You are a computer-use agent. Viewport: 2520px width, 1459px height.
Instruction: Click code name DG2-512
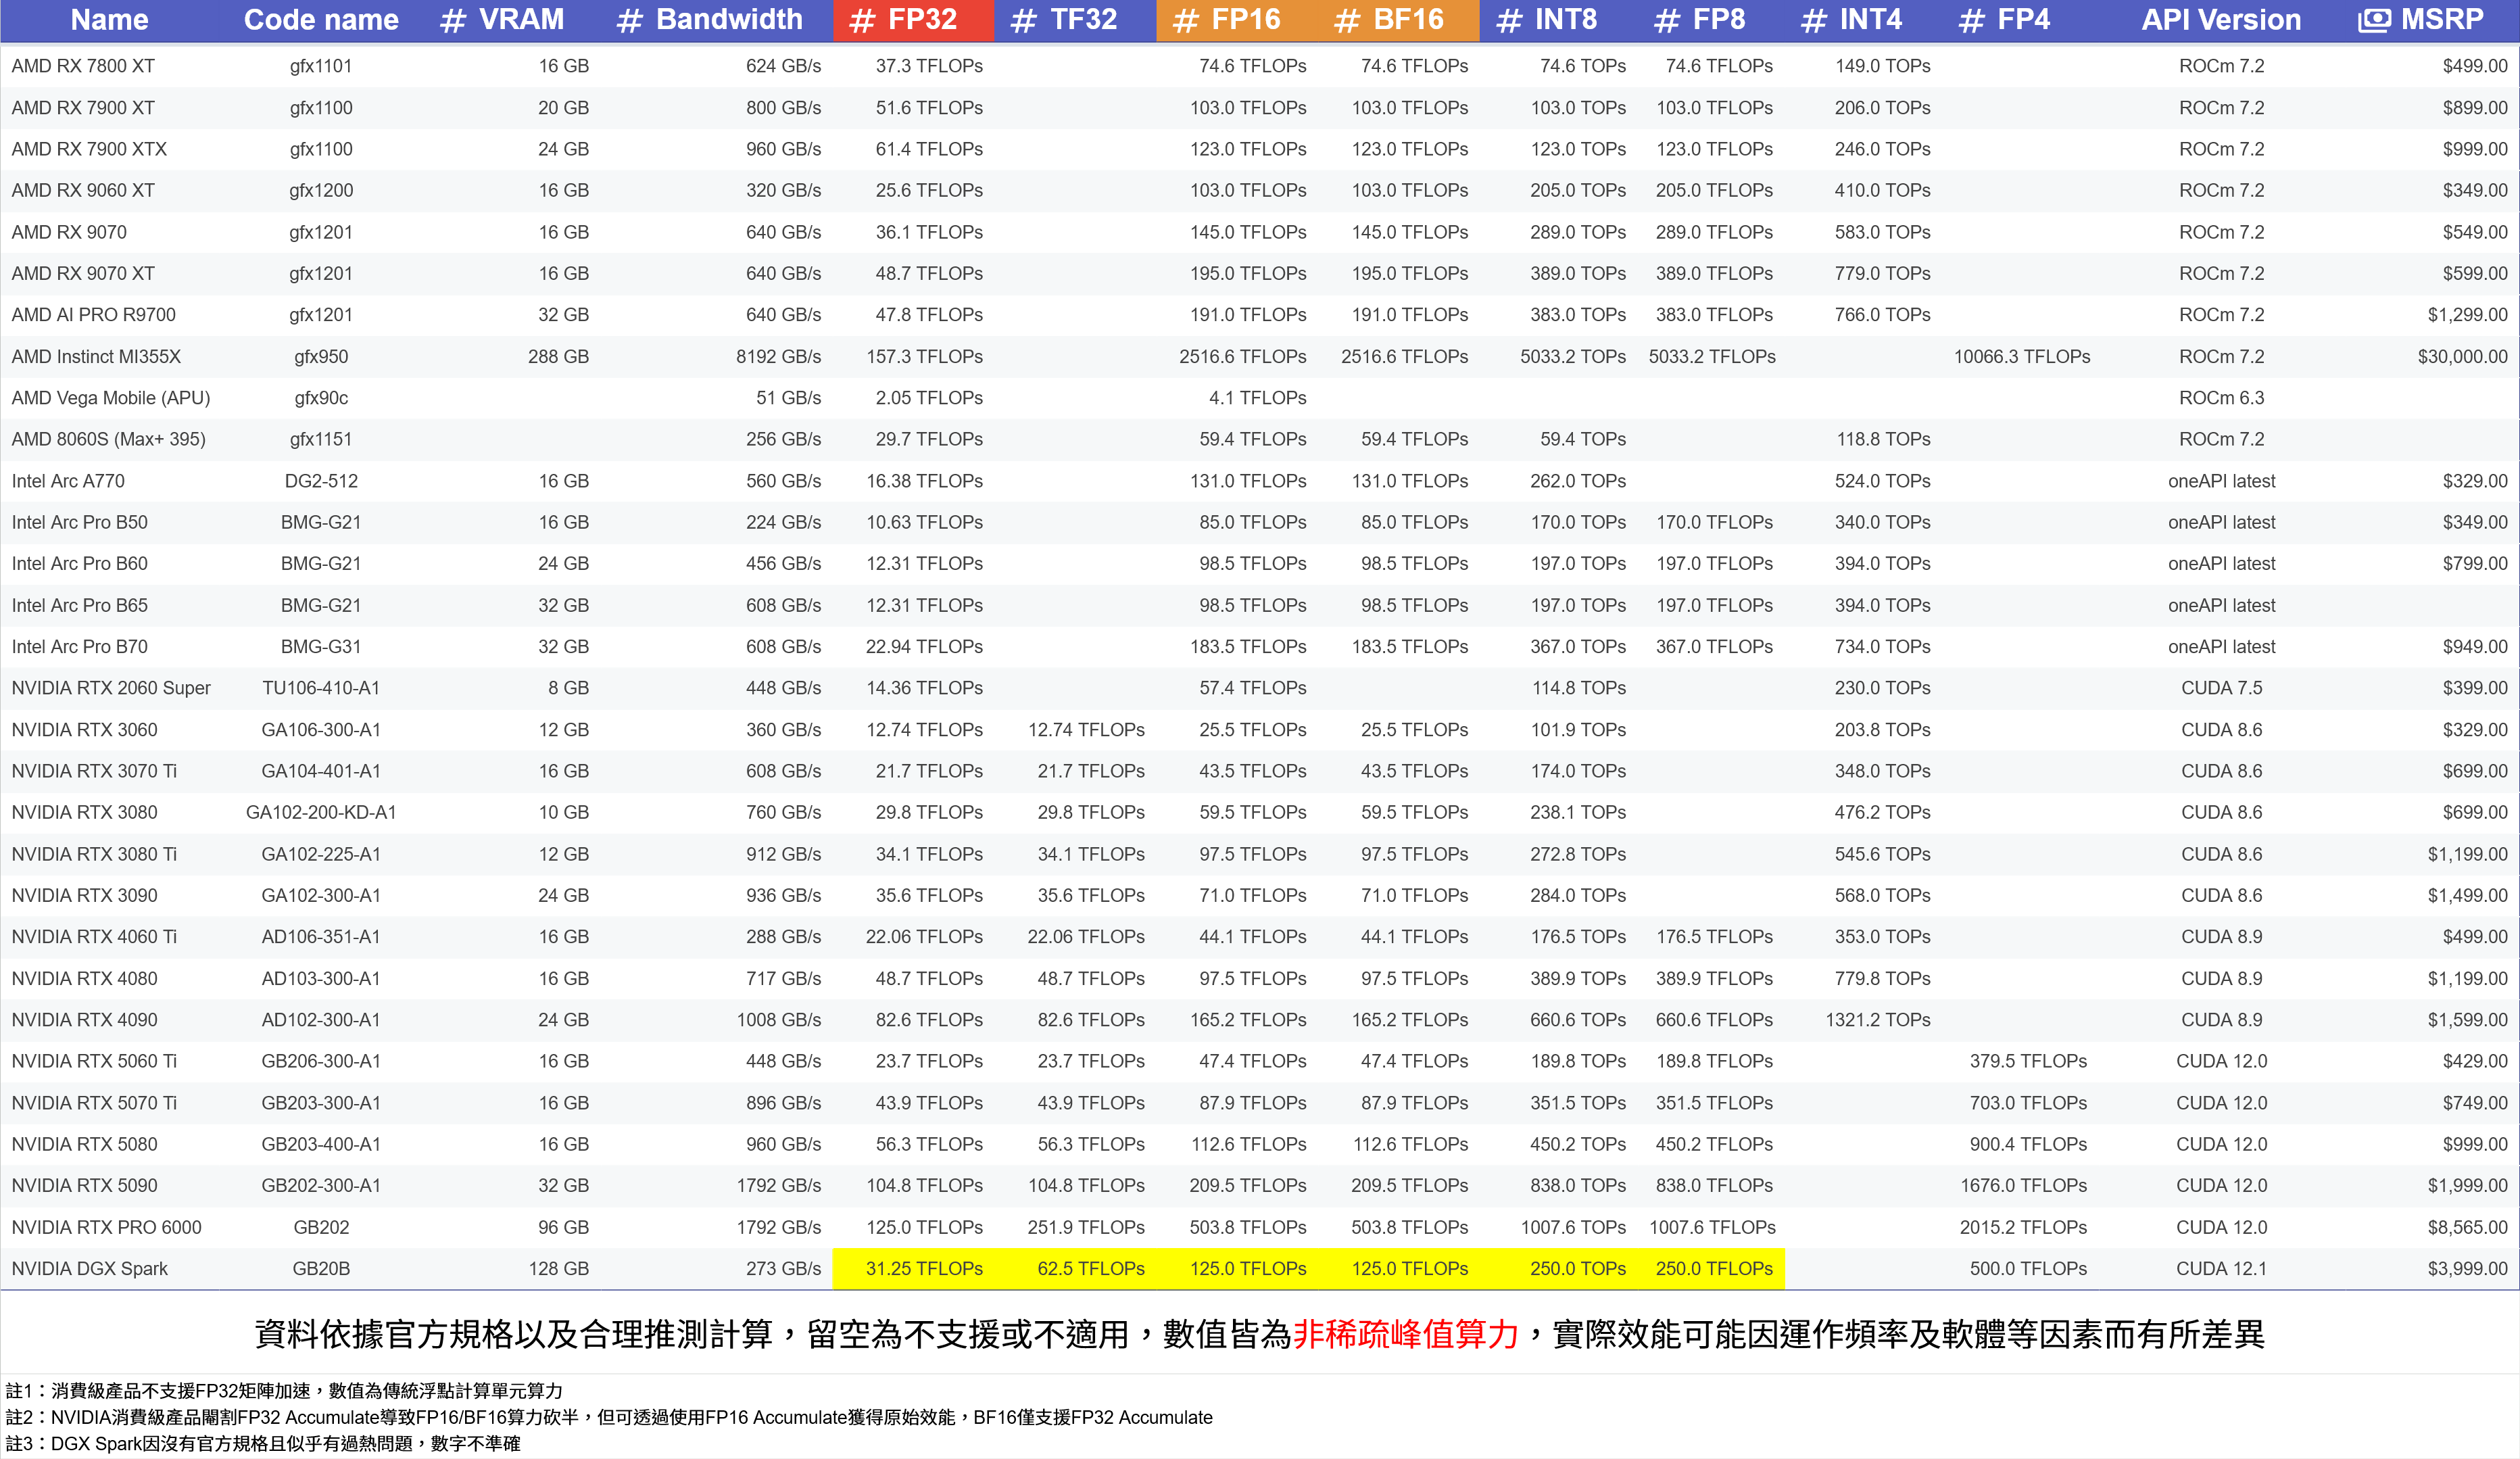(321, 481)
